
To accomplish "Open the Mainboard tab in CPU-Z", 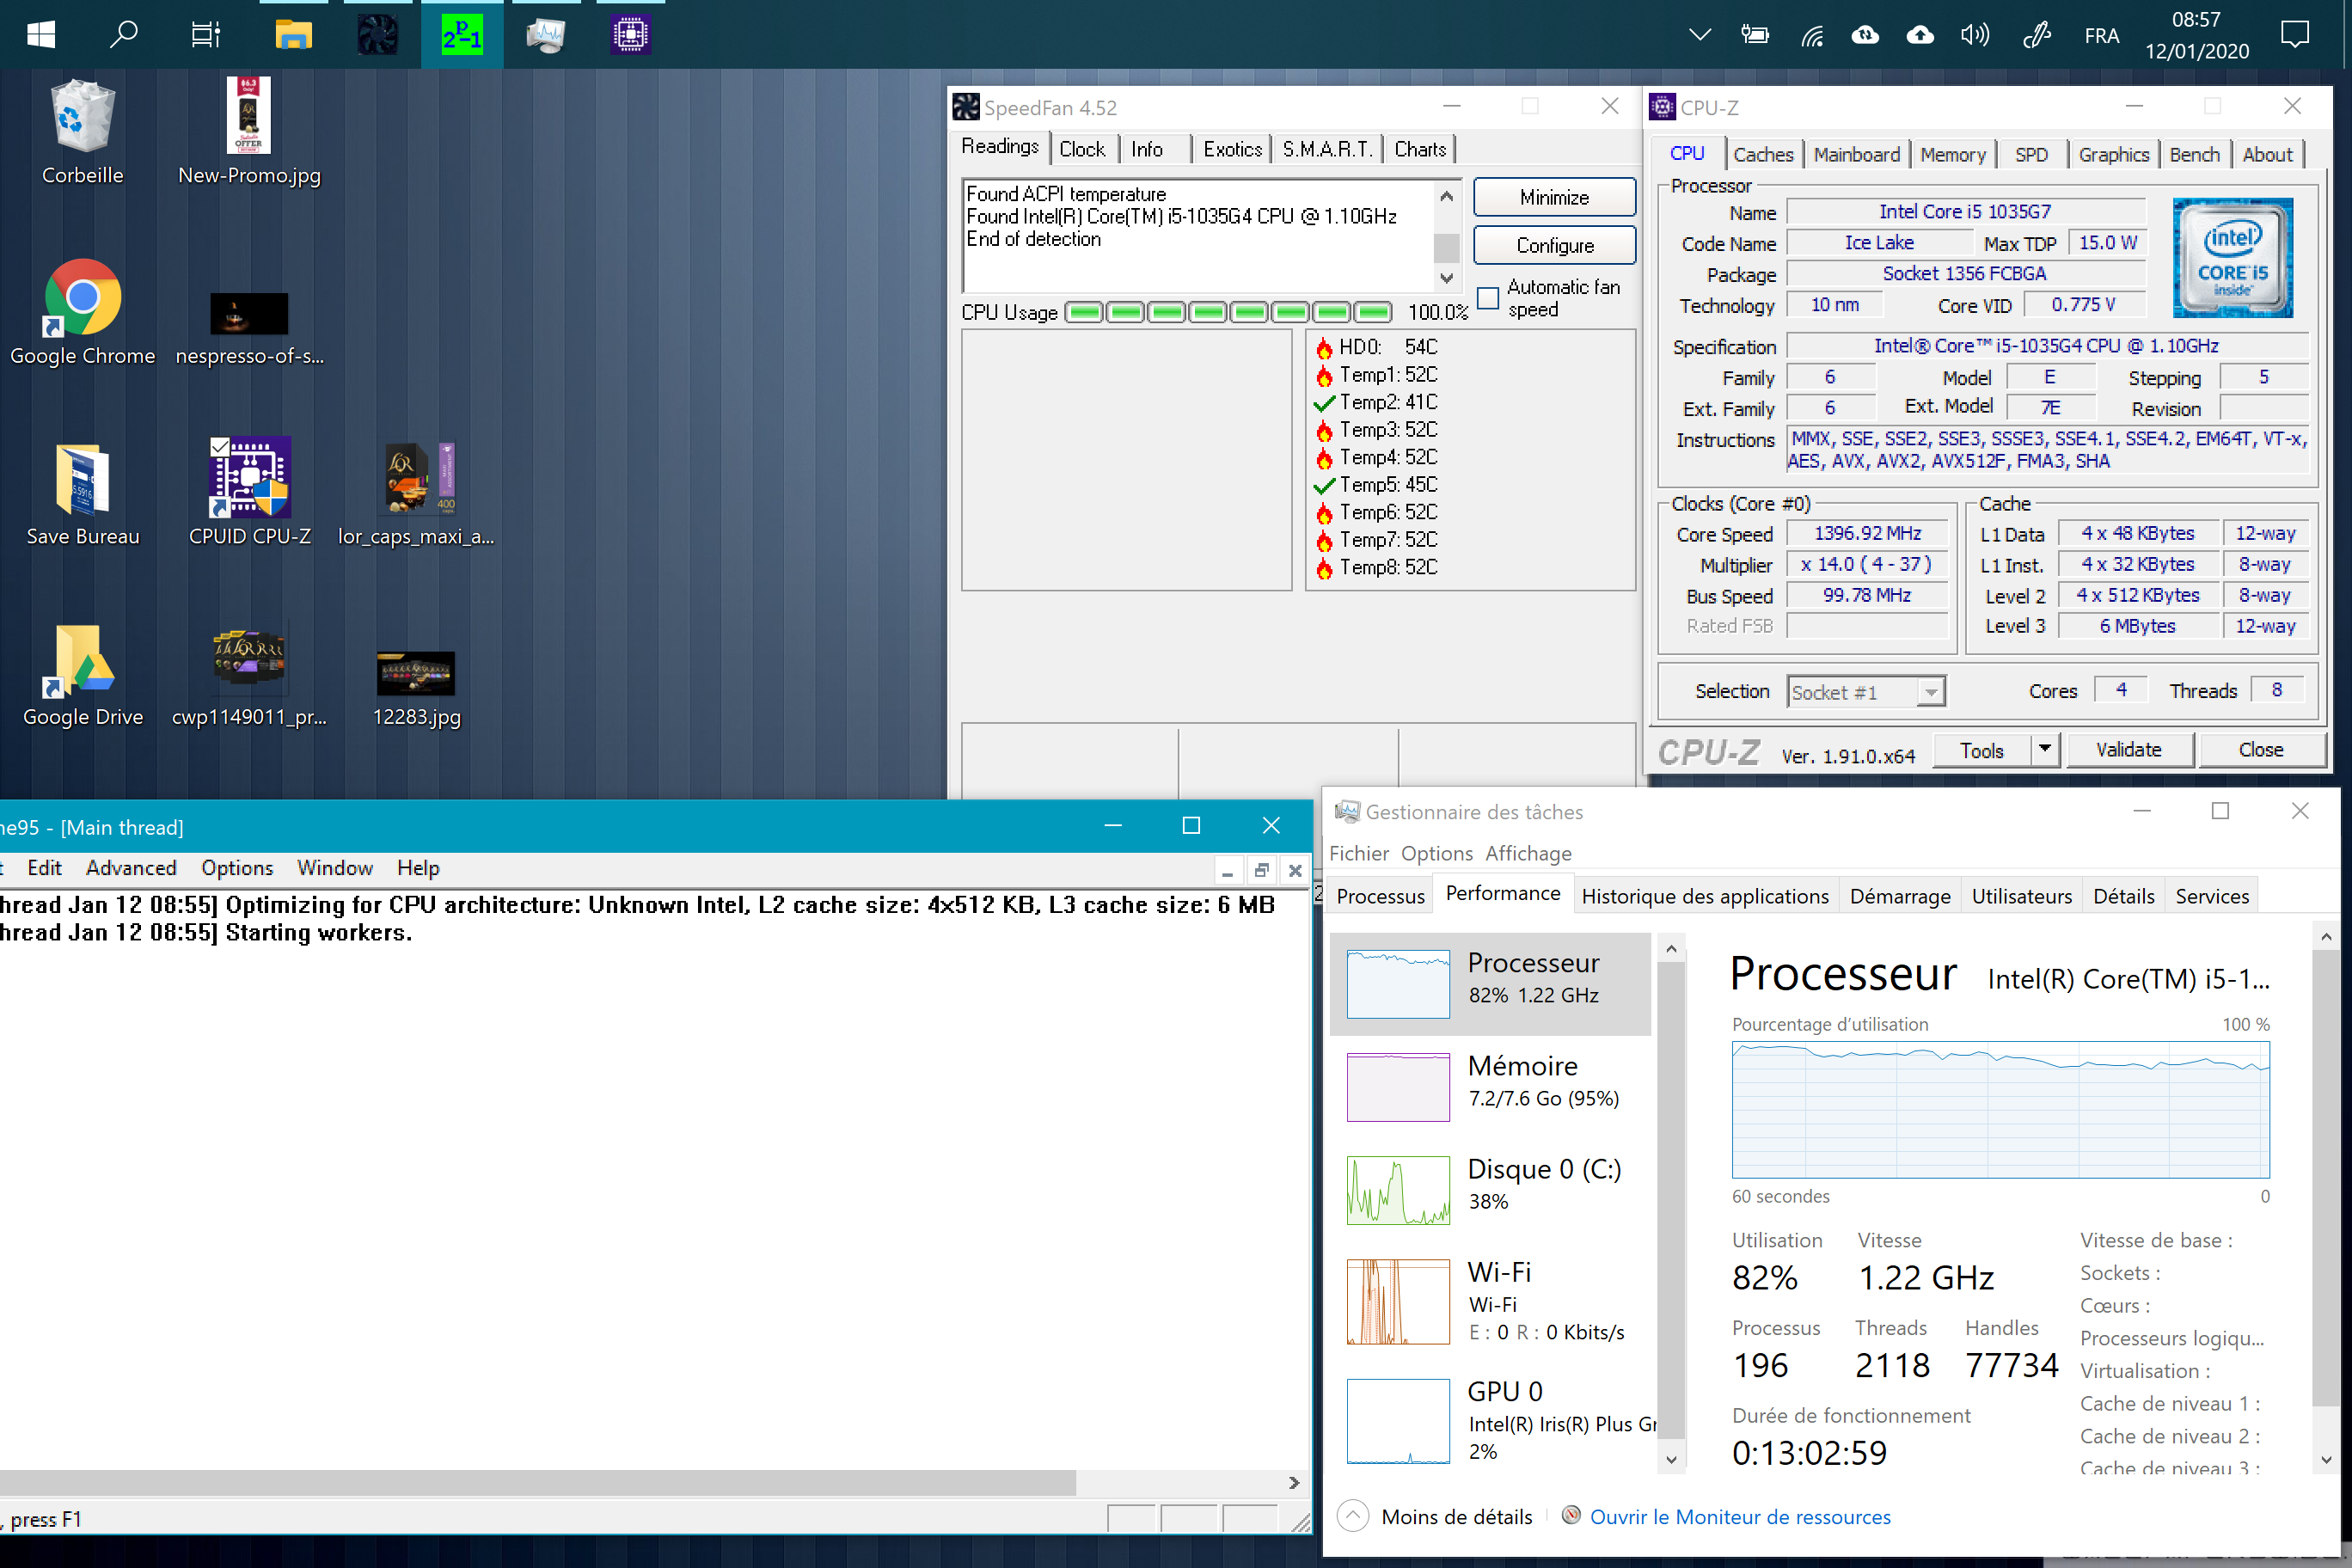I will click(x=1856, y=154).
